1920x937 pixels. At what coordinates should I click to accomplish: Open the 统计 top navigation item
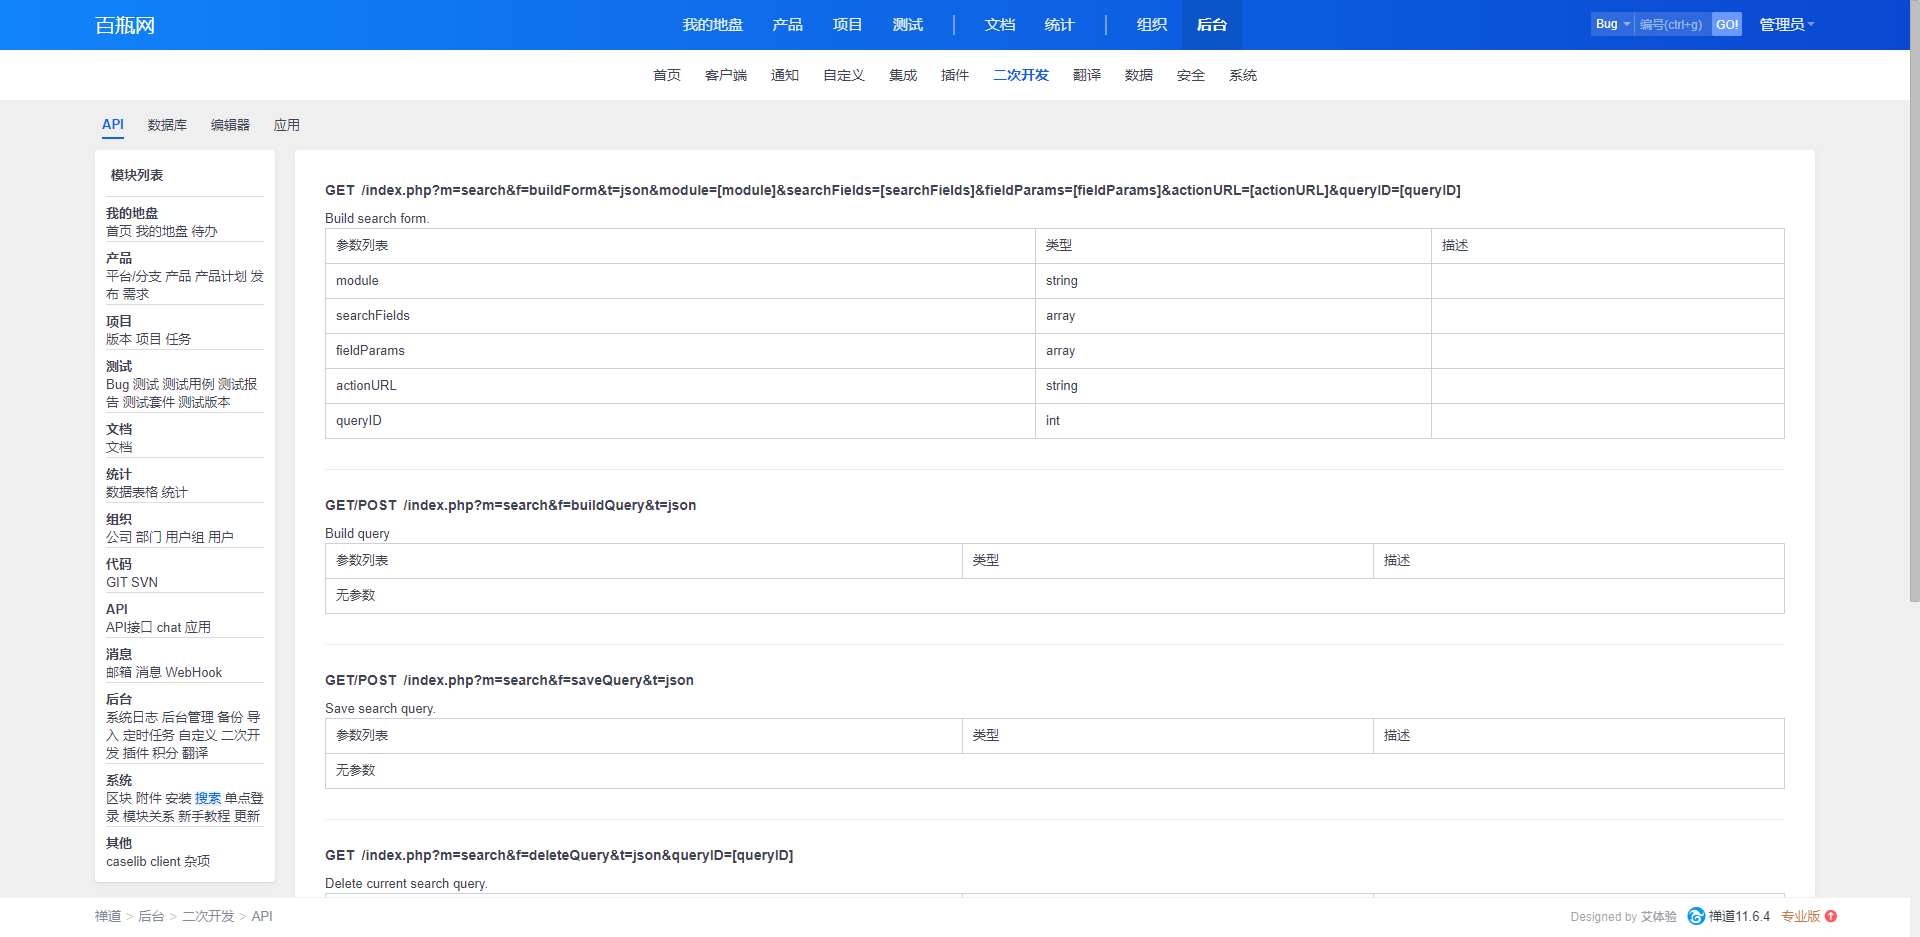coord(1059,25)
